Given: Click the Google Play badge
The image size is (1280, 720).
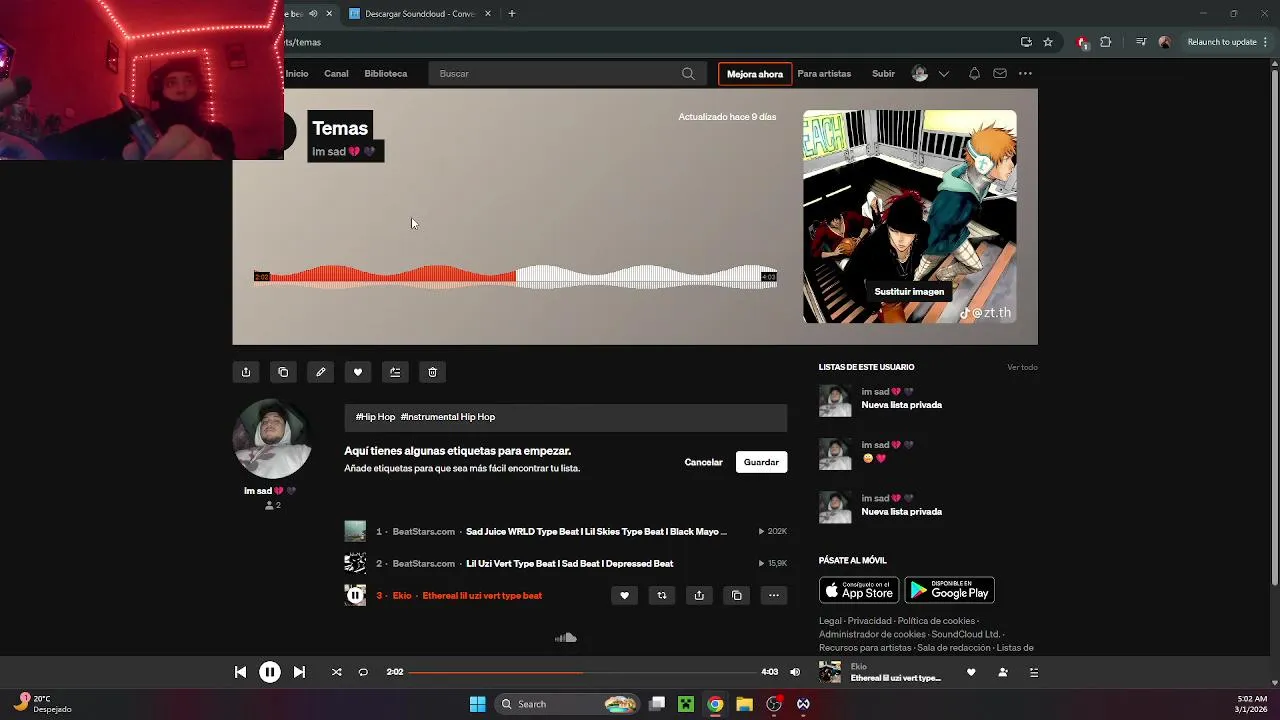Looking at the screenshot, I should click(x=949, y=590).
